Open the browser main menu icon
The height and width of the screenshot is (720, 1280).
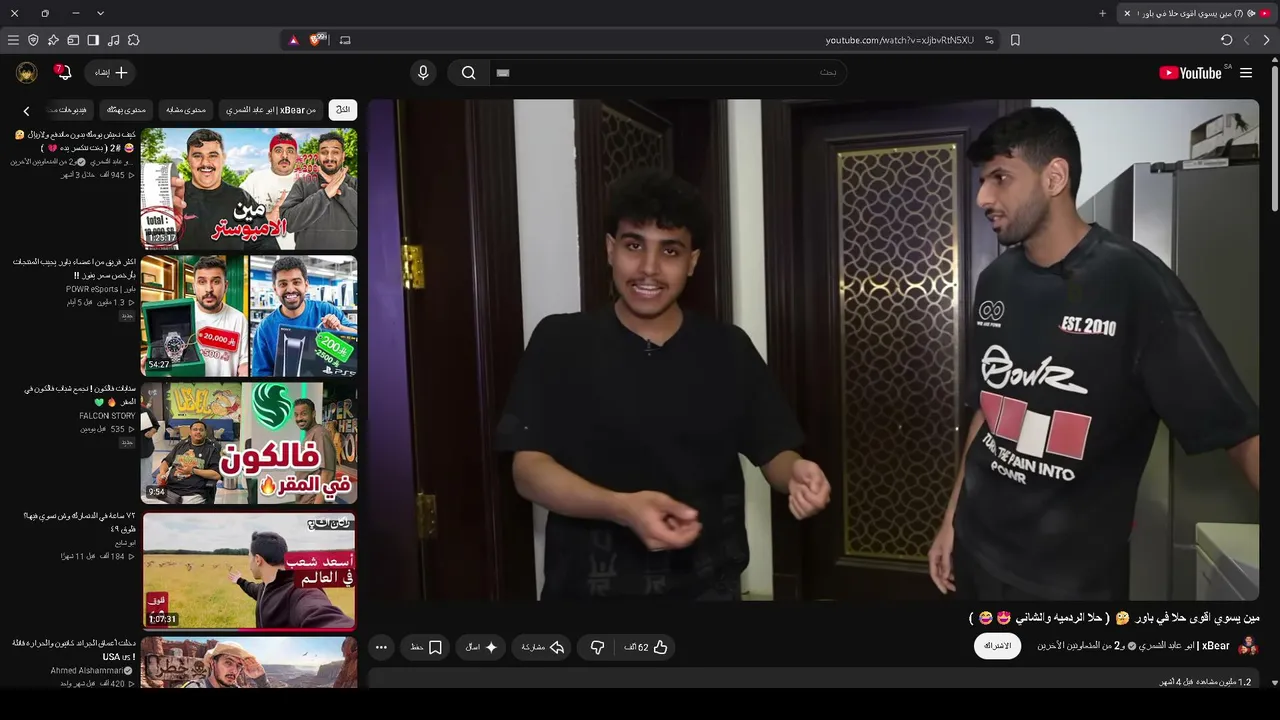(x=13, y=40)
